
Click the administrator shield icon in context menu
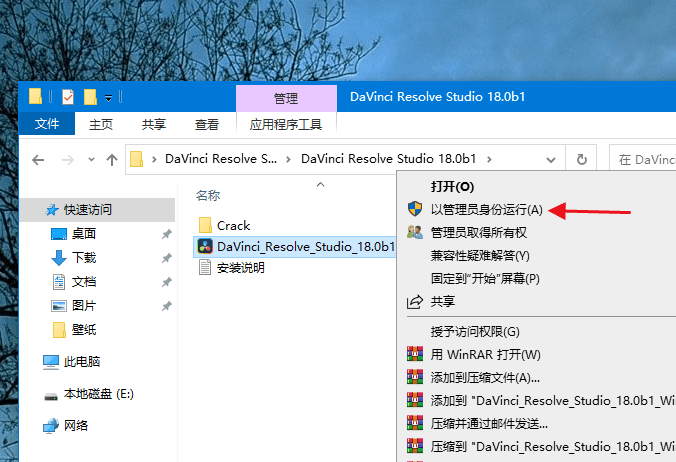415,209
